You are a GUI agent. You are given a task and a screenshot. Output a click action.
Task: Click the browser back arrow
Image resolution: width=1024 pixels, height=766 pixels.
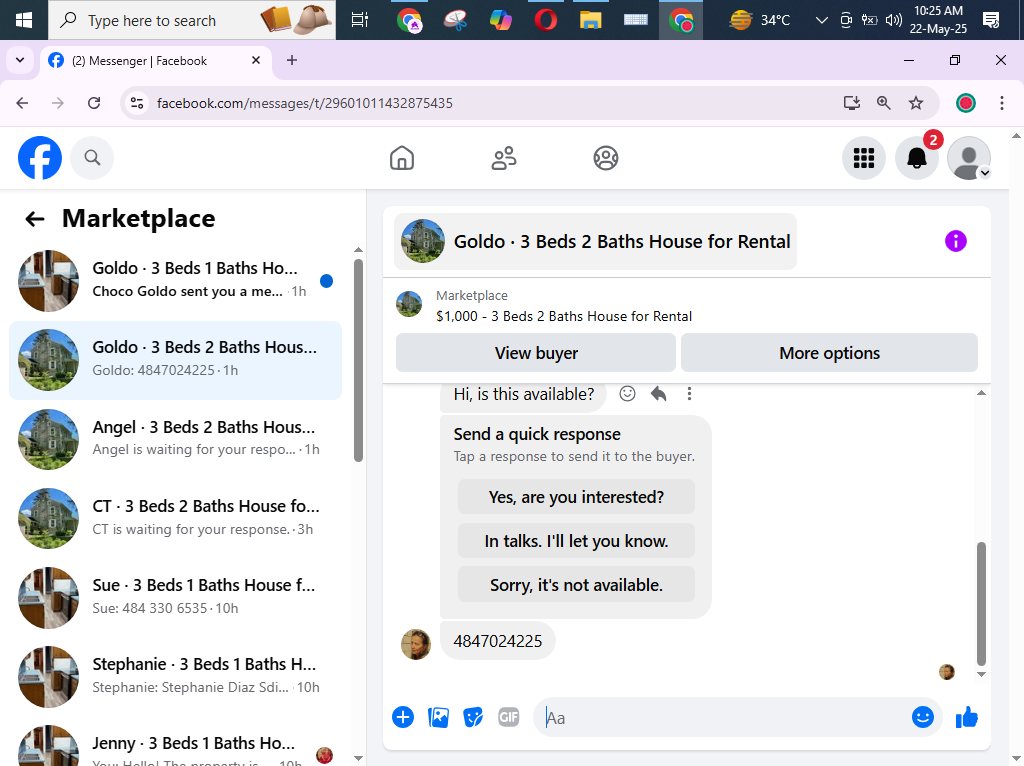22,103
